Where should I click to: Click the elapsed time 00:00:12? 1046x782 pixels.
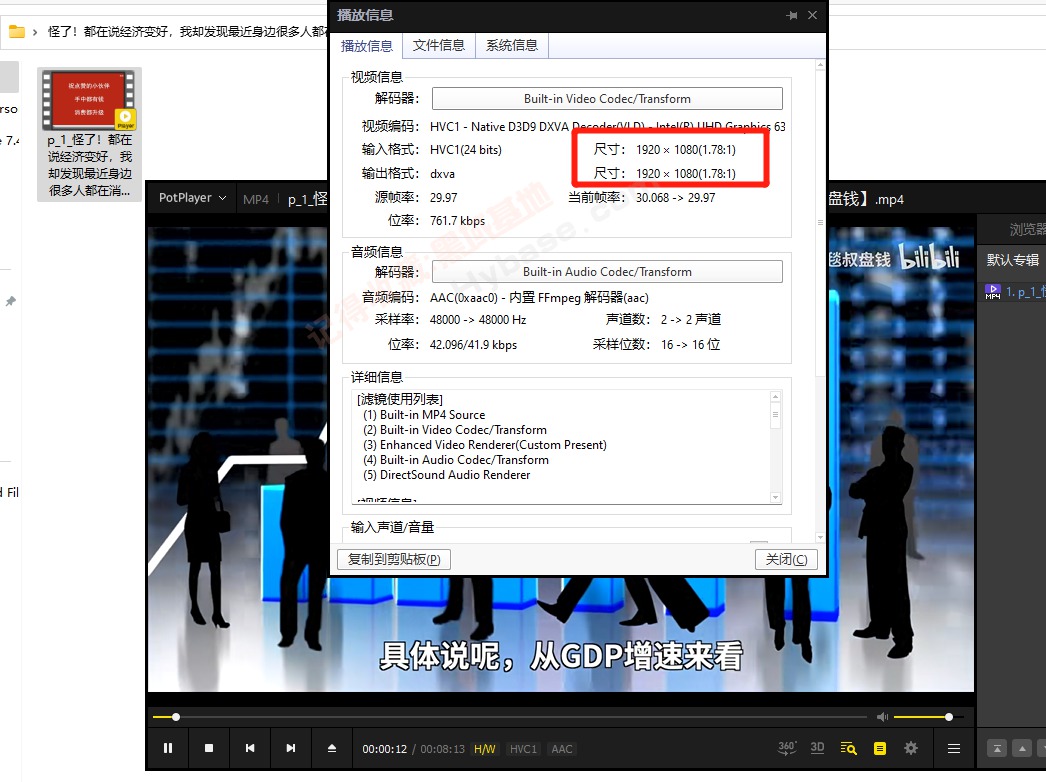coord(384,749)
